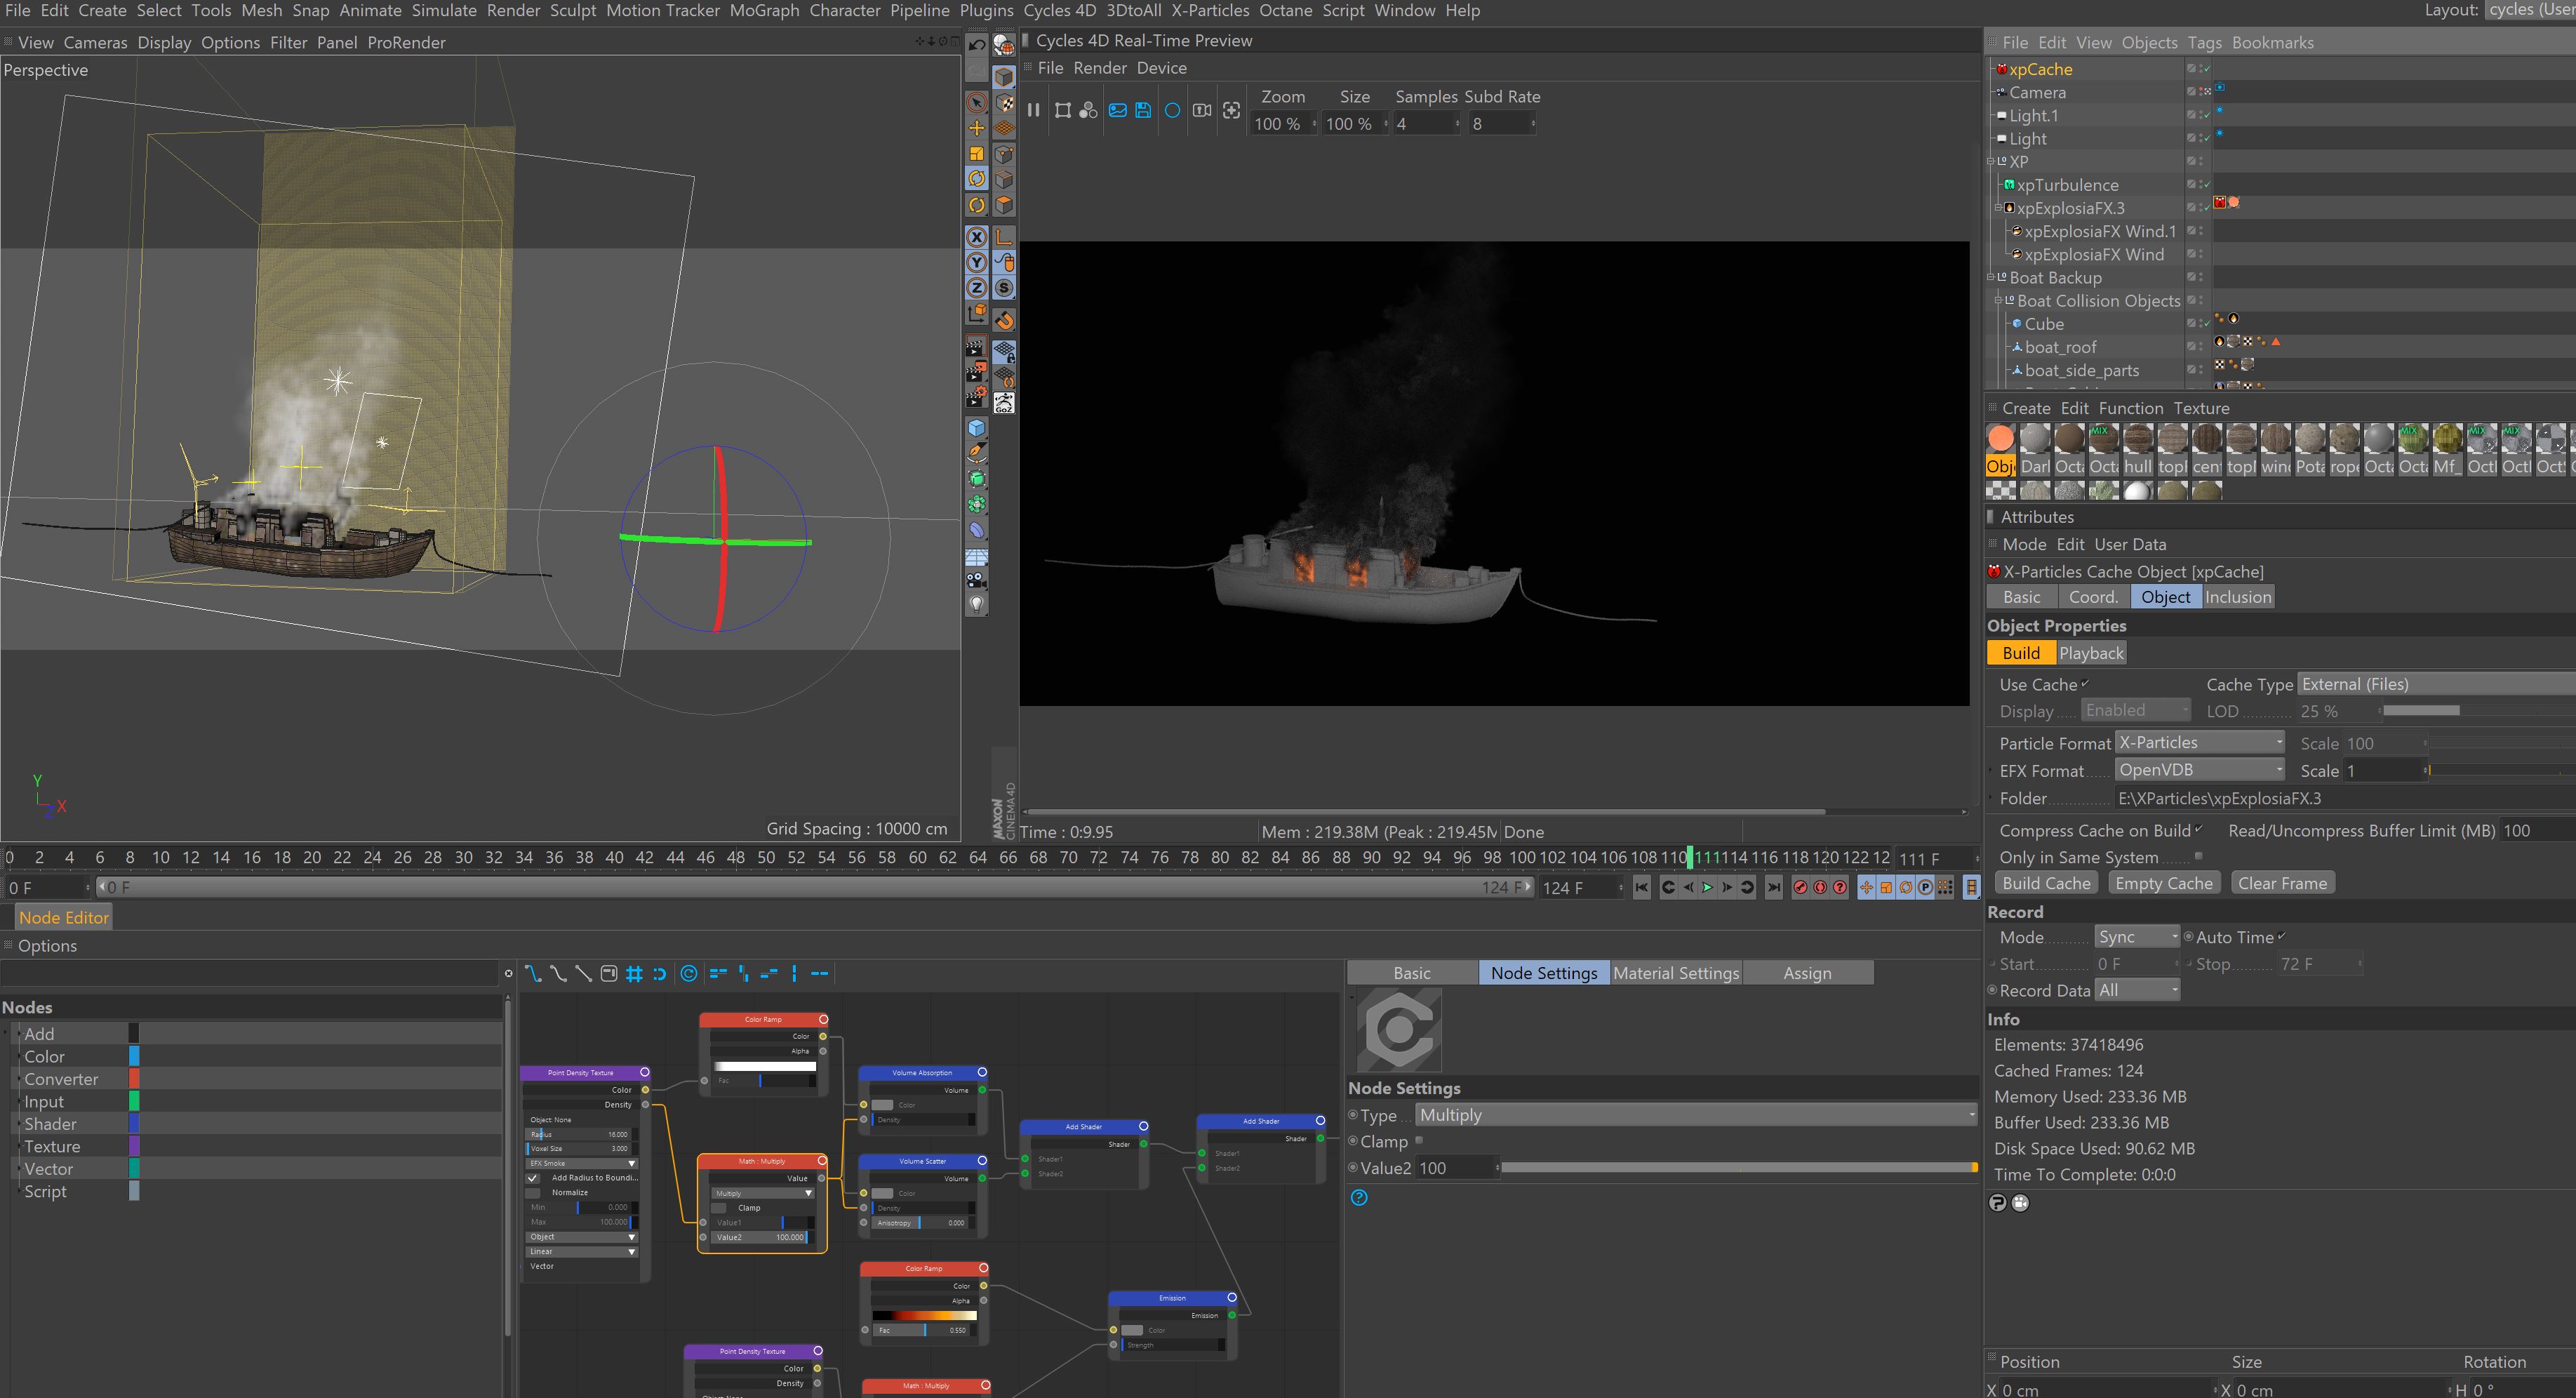Image resolution: width=2576 pixels, height=1398 pixels.
Task: Click the grid snap icon in Node Editor
Action: click(634, 973)
